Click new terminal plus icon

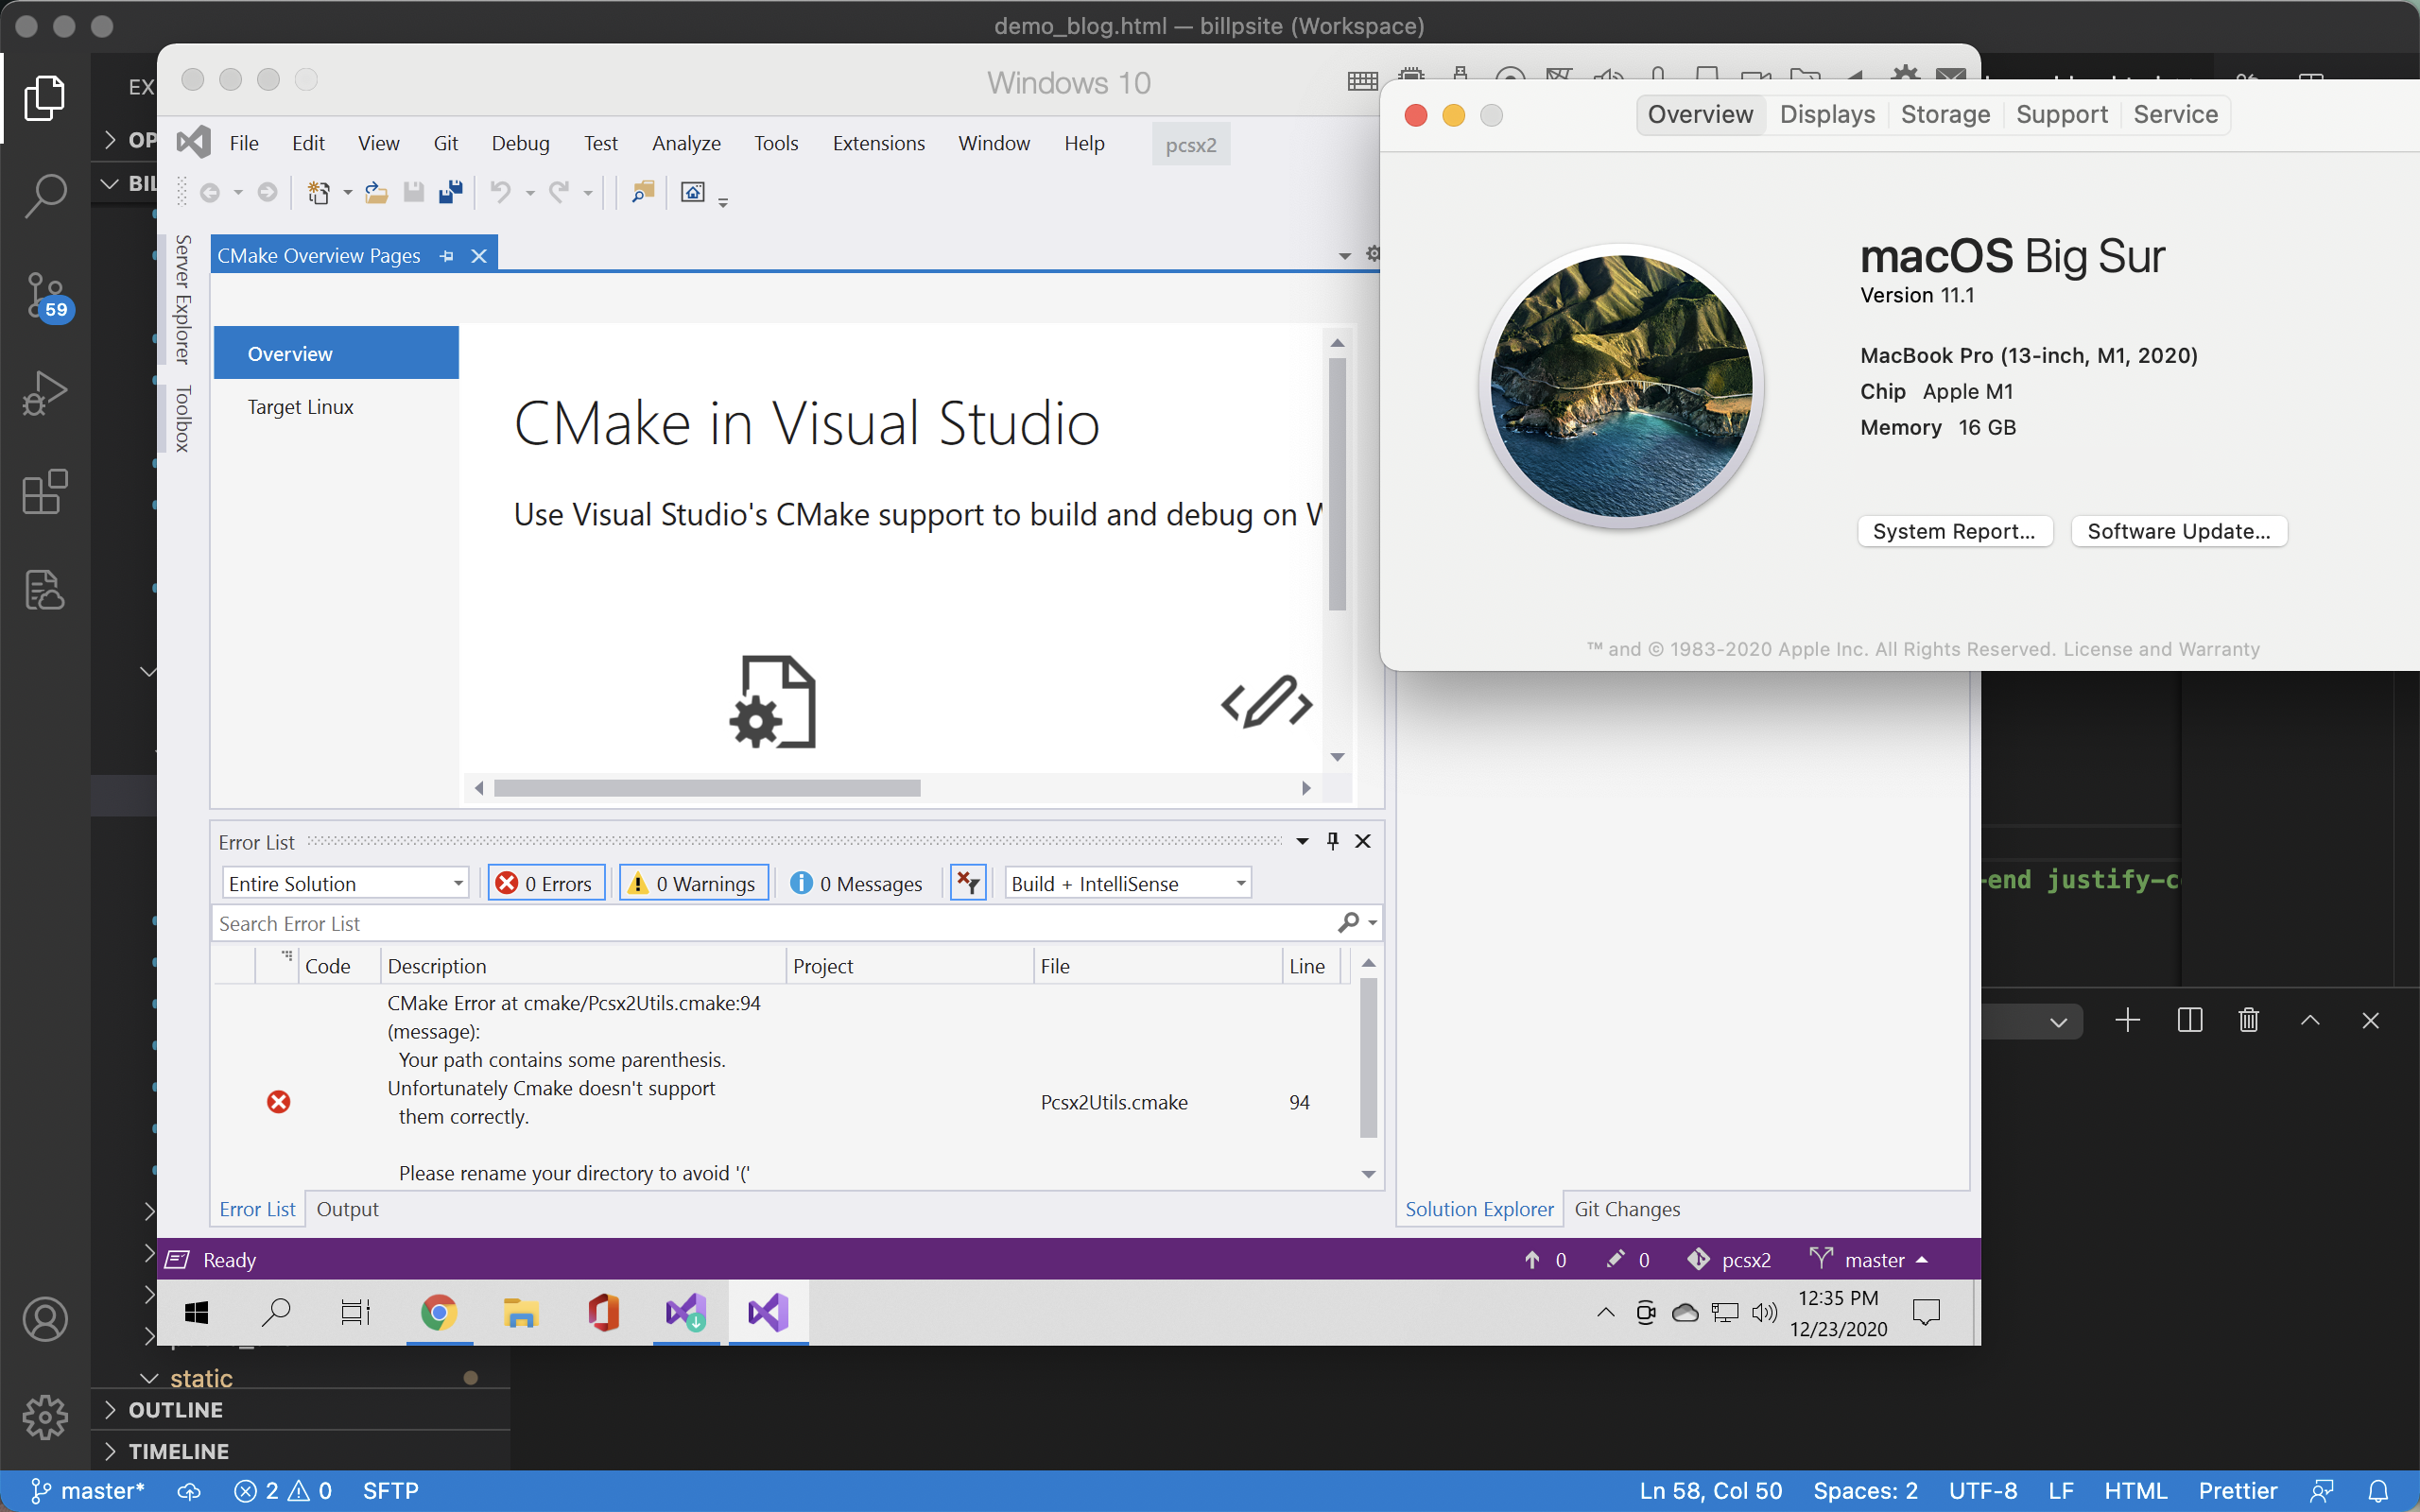tap(2128, 1021)
